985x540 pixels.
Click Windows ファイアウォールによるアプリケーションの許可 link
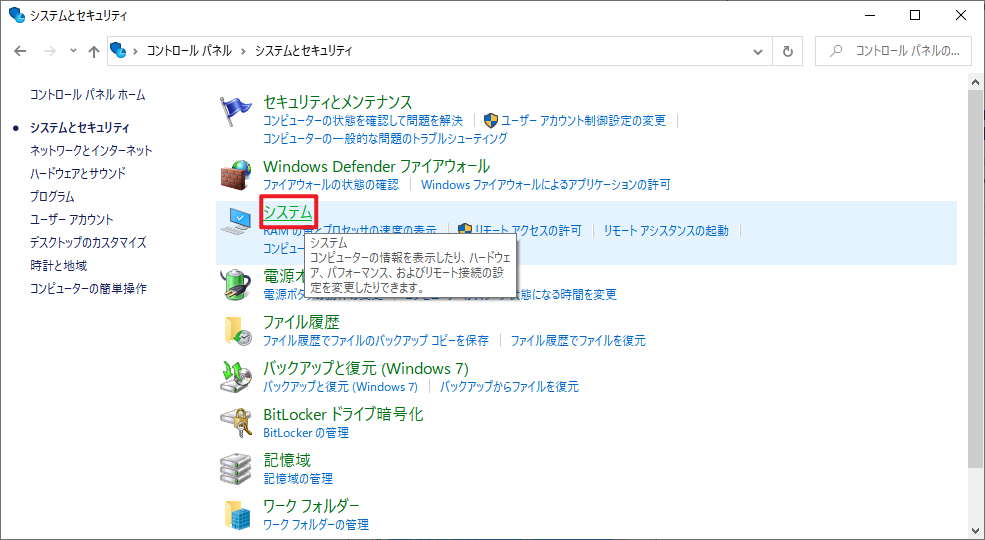click(546, 185)
